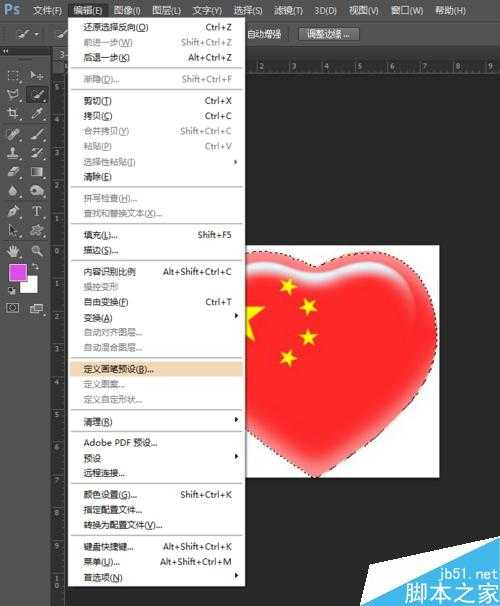
Task: Expand the 预设 submenu
Action: click(156, 458)
